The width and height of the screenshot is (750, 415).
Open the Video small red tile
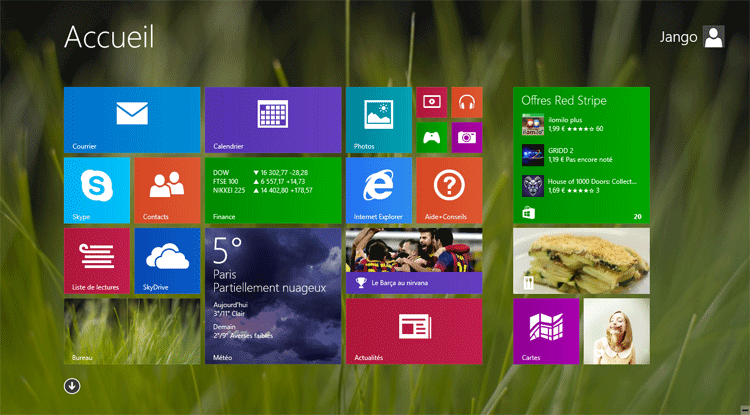(x=431, y=102)
